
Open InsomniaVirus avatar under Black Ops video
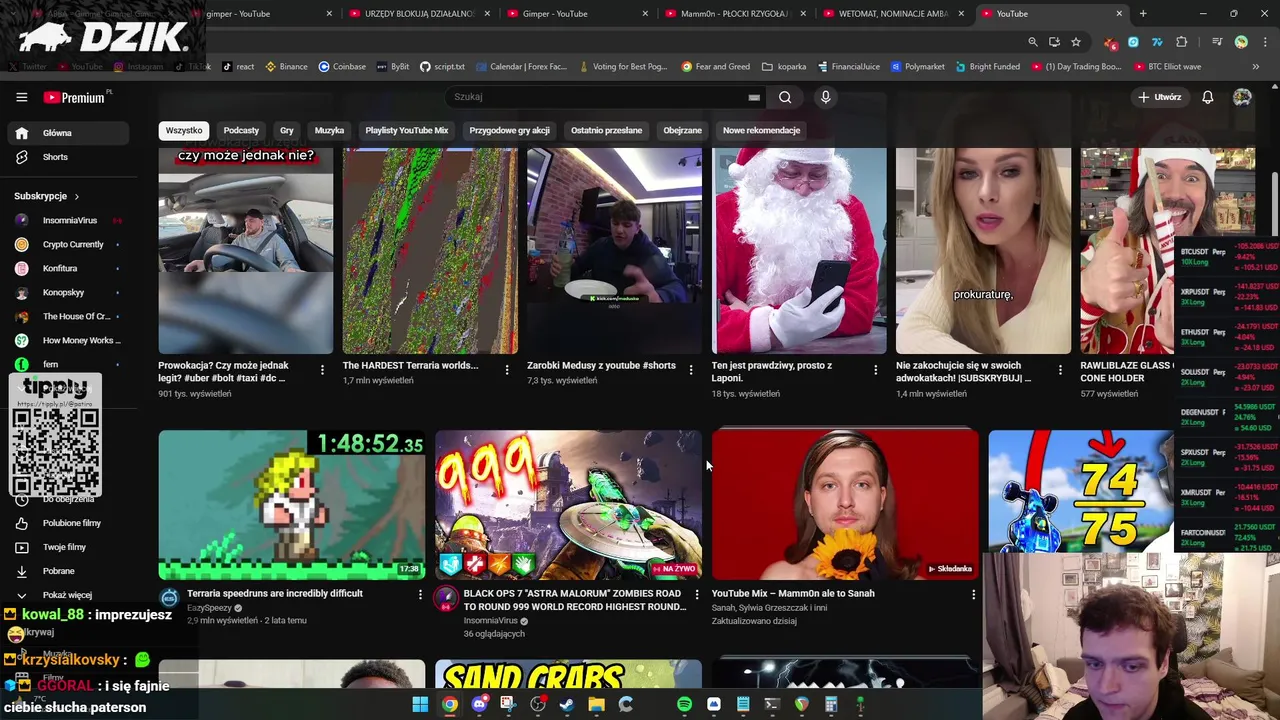tap(447, 599)
